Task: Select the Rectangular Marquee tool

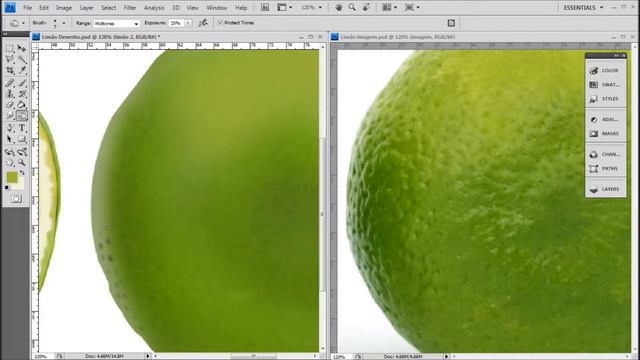Action: [10, 49]
